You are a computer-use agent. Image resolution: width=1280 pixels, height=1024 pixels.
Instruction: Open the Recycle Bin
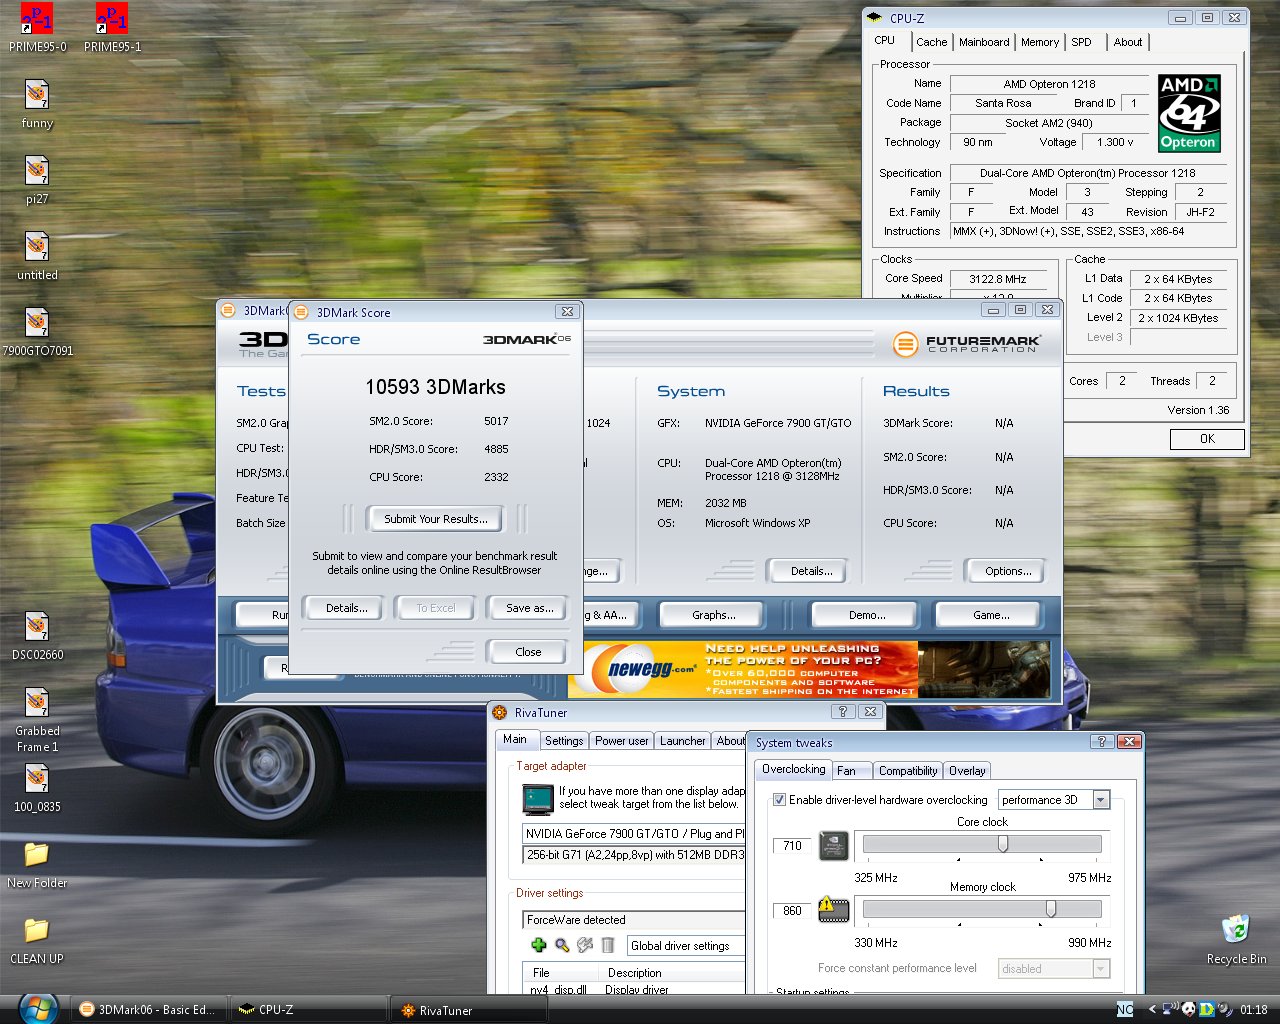click(x=1236, y=939)
